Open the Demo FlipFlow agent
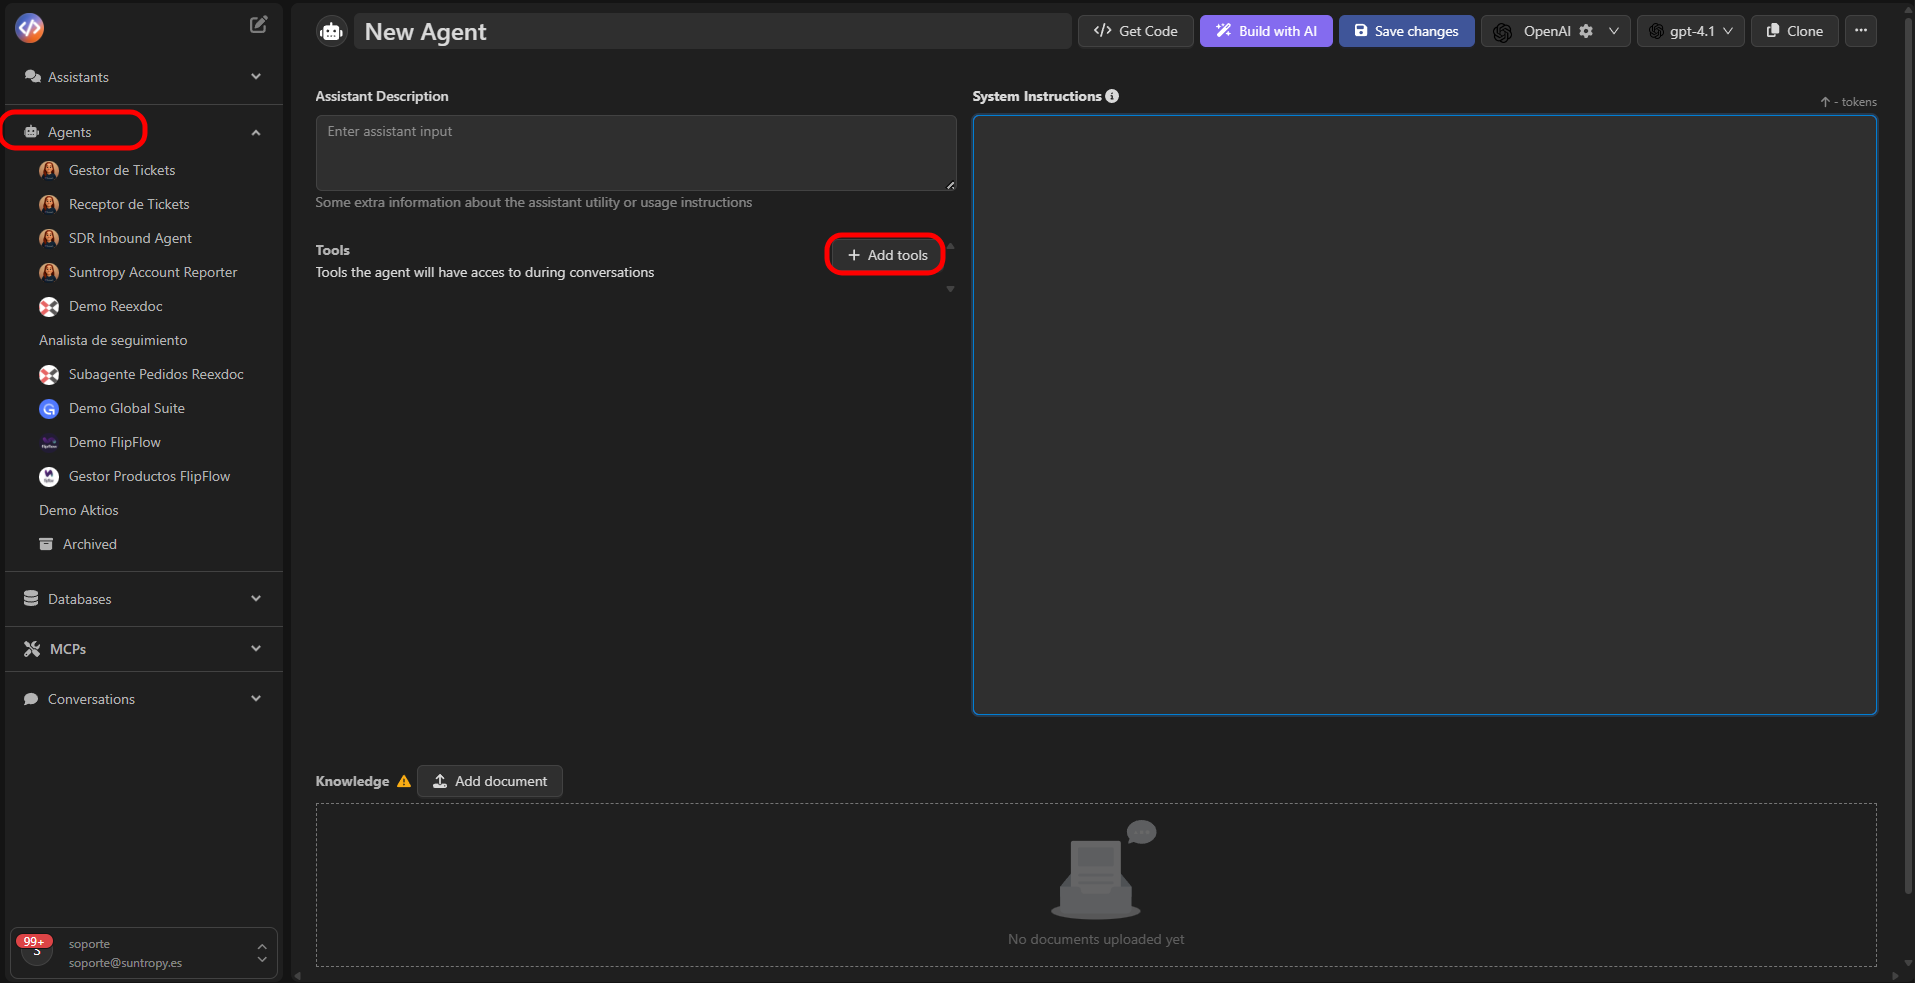 click(115, 442)
